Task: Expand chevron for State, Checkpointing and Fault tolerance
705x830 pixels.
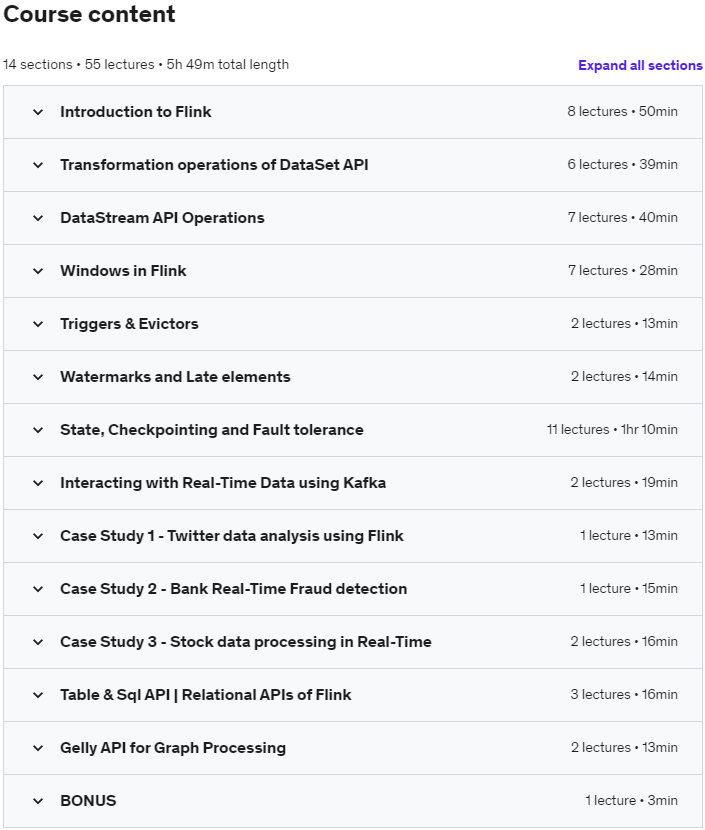Action: (x=38, y=430)
